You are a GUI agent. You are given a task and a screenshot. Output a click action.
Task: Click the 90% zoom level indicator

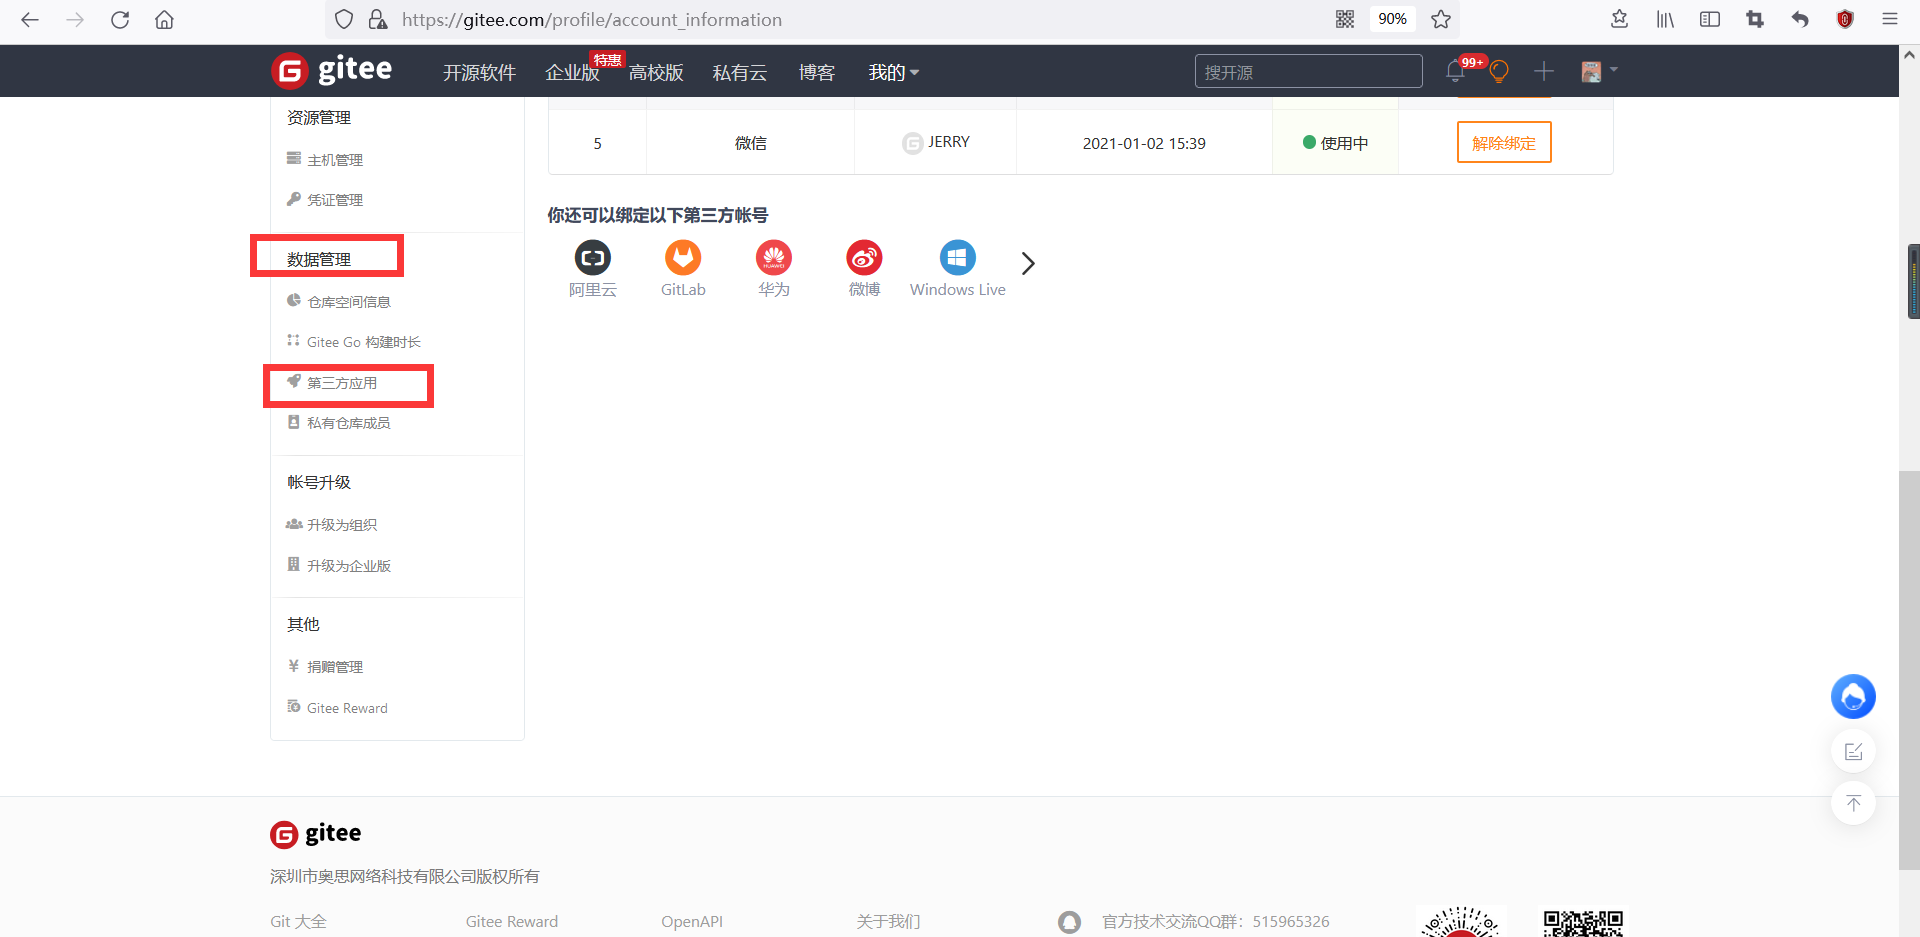(1392, 19)
